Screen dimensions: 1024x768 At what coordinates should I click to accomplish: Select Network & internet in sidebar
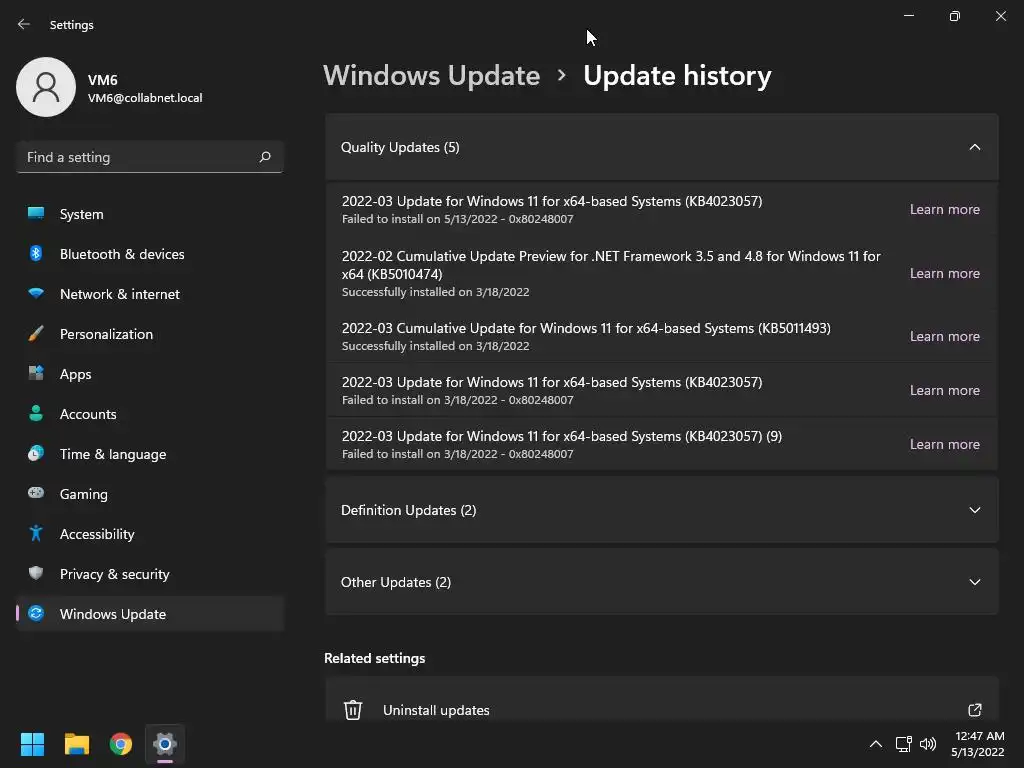[x=120, y=294]
